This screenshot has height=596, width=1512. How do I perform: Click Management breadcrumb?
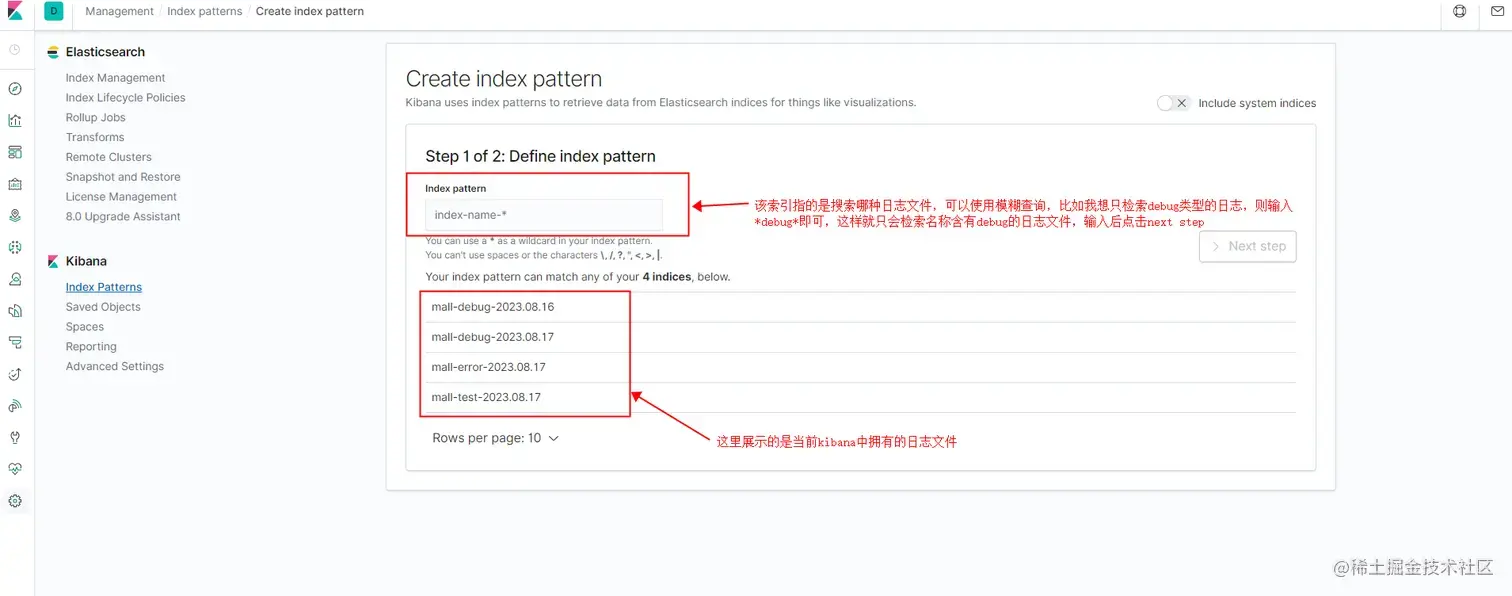(x=119, y=11)
